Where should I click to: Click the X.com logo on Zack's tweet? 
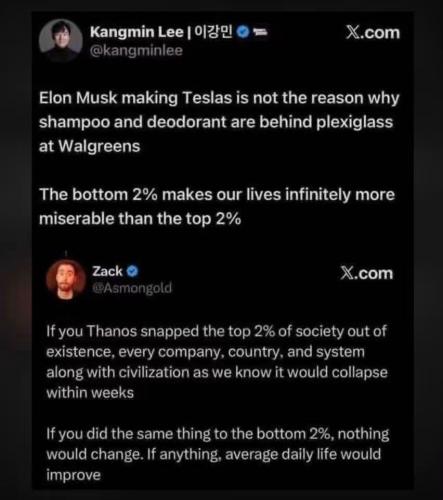click(367, 273)
